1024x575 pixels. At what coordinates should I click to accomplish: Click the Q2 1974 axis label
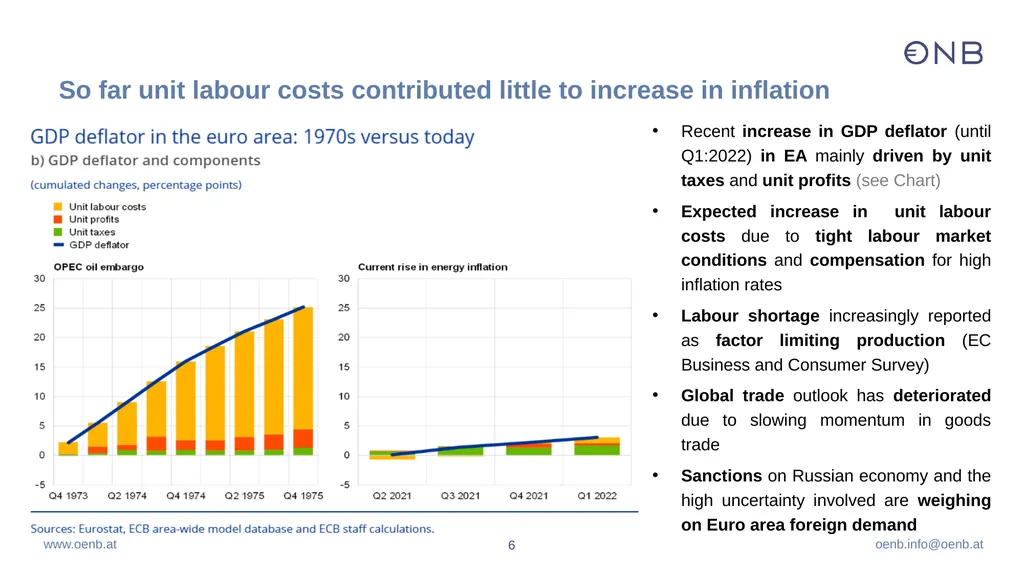(127, 496)
